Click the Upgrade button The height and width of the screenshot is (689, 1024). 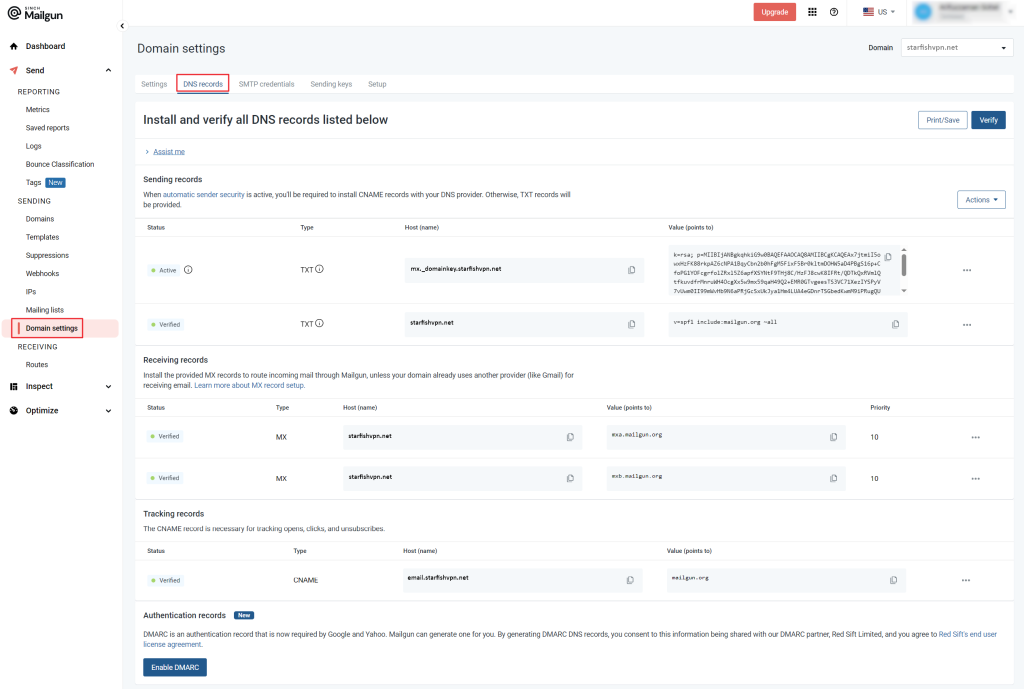click(775, 12)
